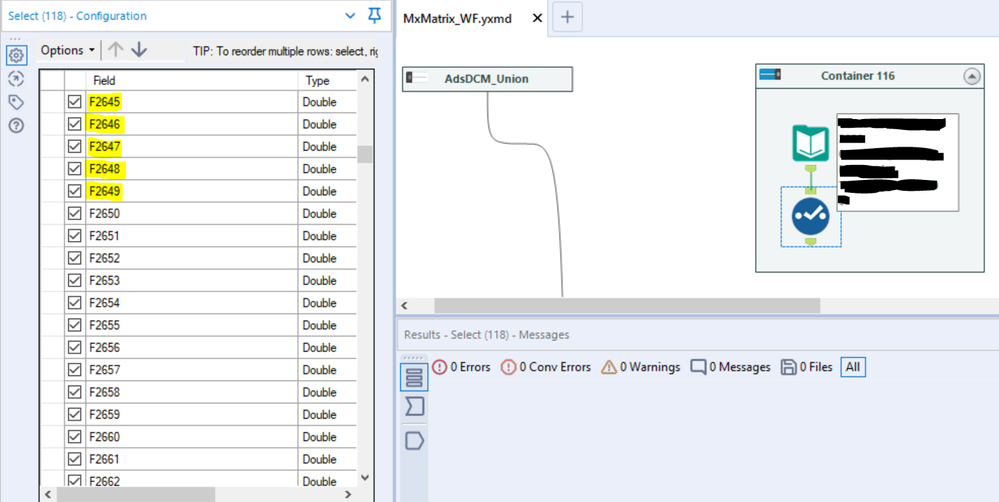Screen dimensions: 999x502
Task: Open the Annotation tag icon in sidebar
Action: (16, 102)
